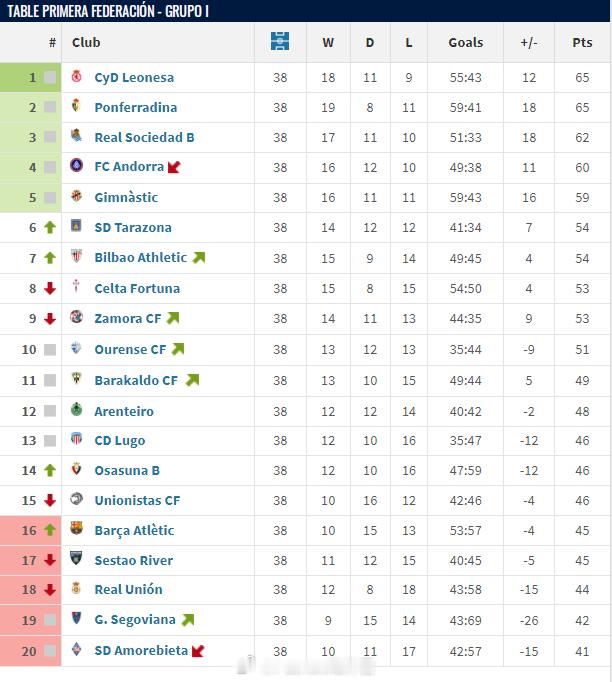Select the Pts column header
The image size is (612, 682).
click(582, 43)
